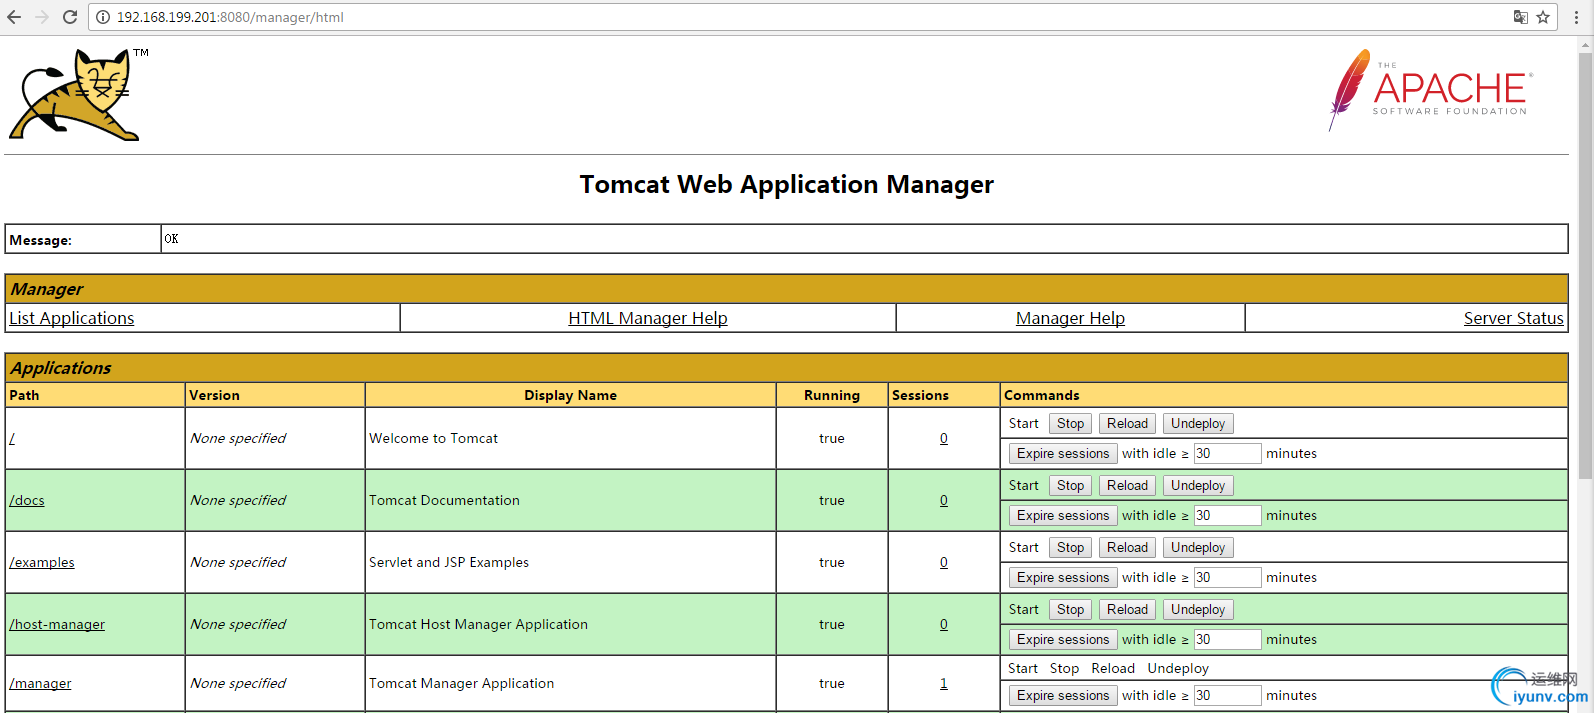Viewport: 1594px width, 713px height.
Task: Undeploy the Welcome to Tomcat application
Action: (x=1198, y=424)
